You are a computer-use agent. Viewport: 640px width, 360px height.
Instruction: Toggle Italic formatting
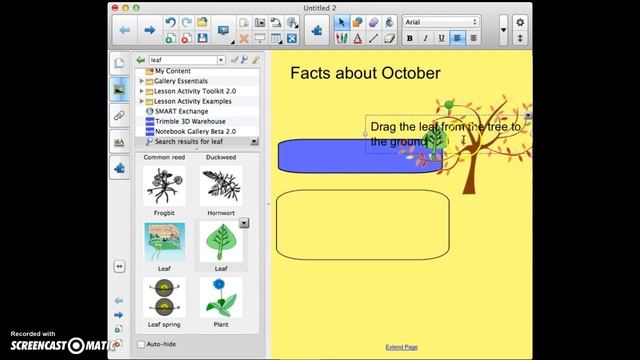pos(426,38)
